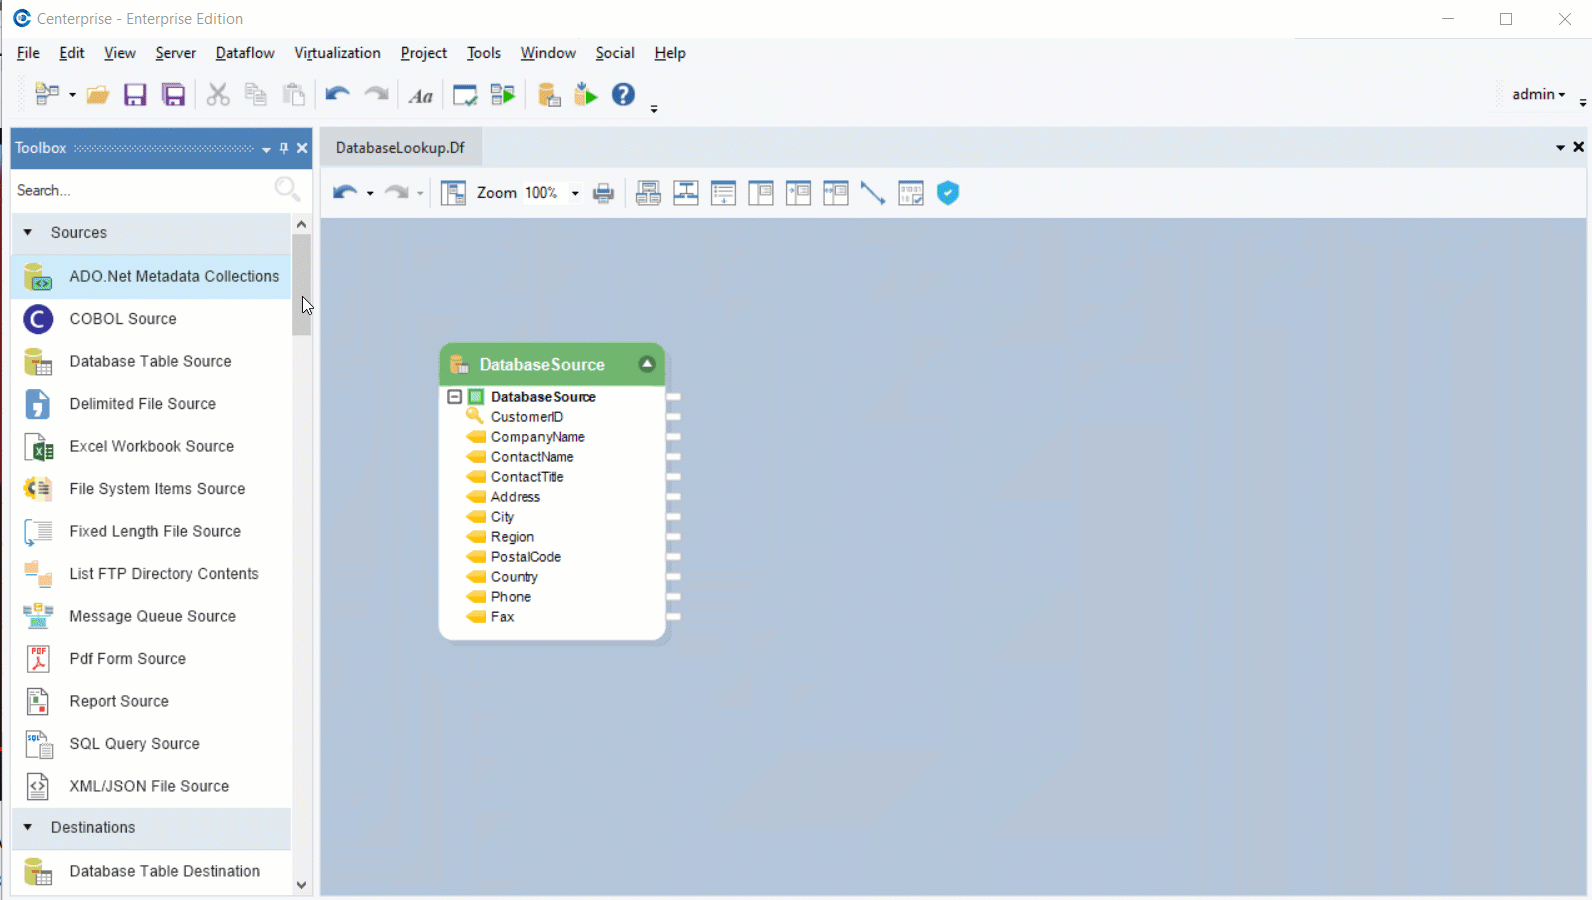The width and height of the screenshot is (1592, 900).
Task: Toggle the Toolbox panel pin for auto-hide
Action: [284, 148]
